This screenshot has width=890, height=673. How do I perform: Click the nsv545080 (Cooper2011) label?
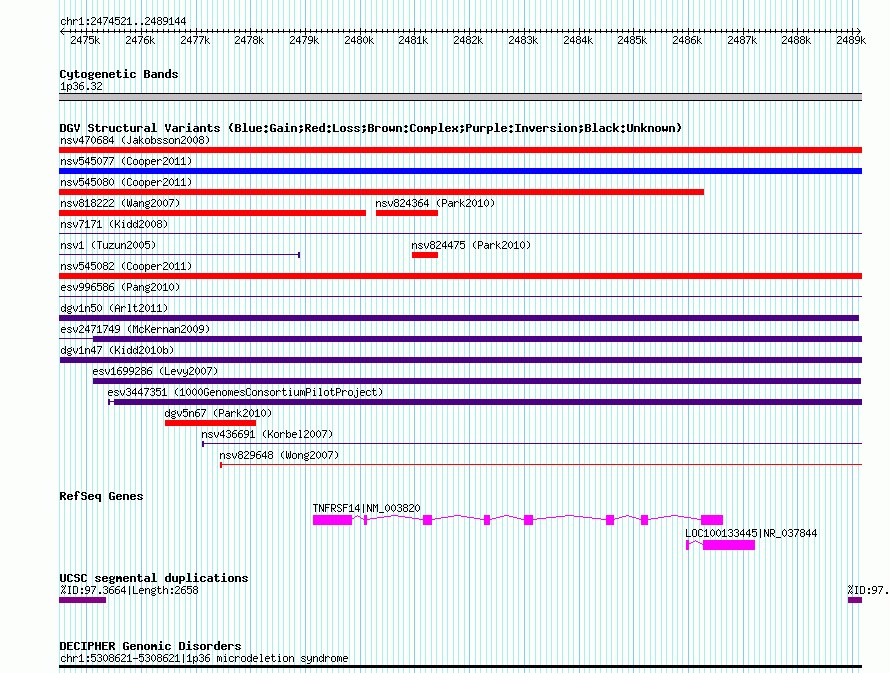(126, 182)
